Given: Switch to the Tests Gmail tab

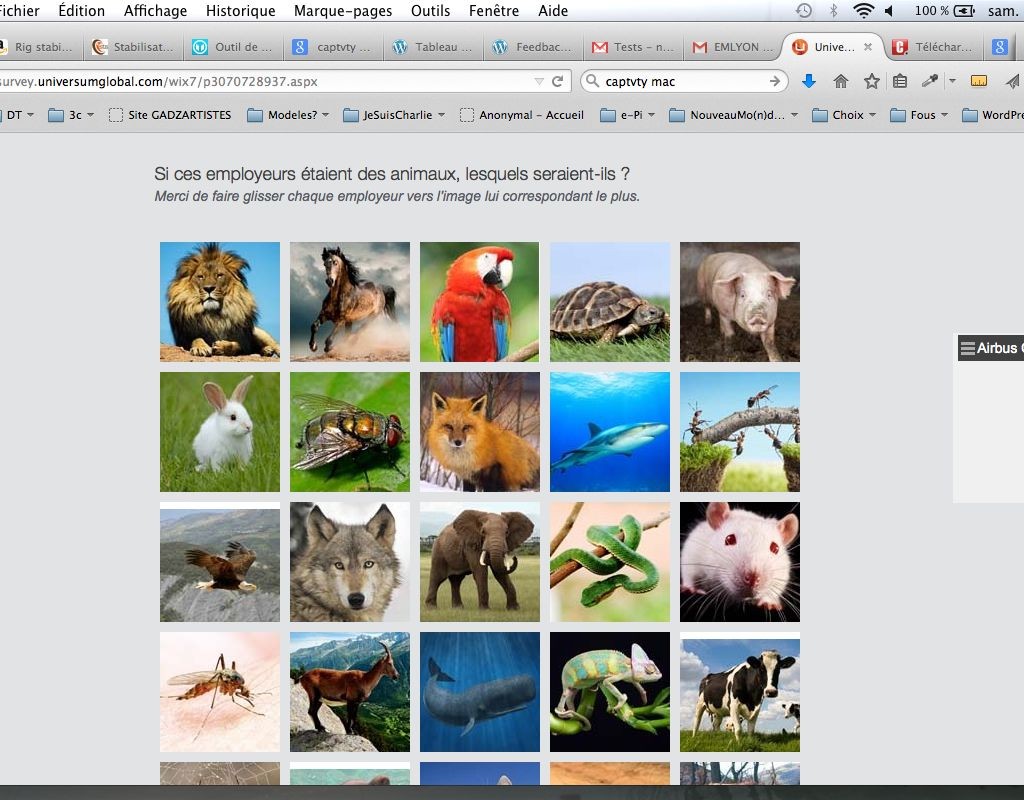Looking at the screenshot, I should pos(633,47).
